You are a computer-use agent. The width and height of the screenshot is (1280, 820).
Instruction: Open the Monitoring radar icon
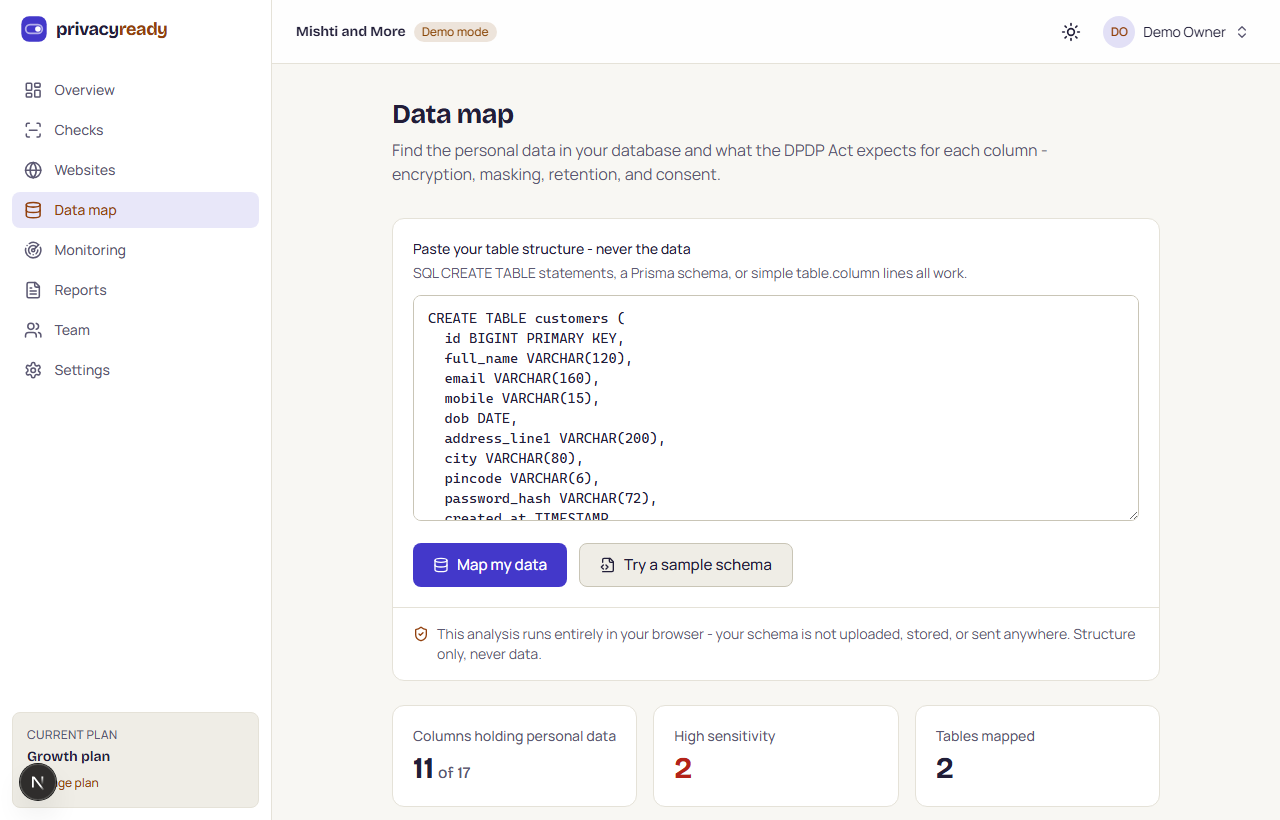coord(33,250)
